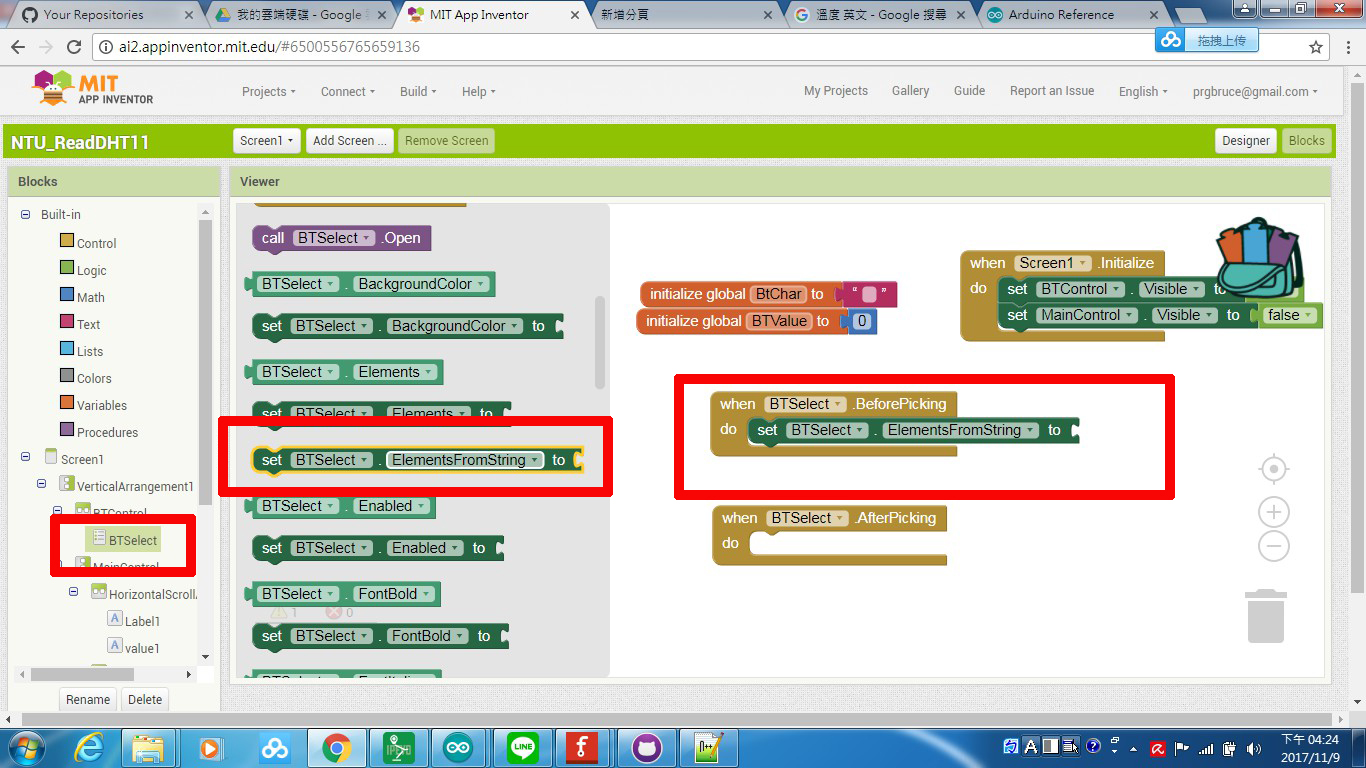Open LINE app from taskbar
Viewport: 1366px width, 768px height.
[522, 748]
